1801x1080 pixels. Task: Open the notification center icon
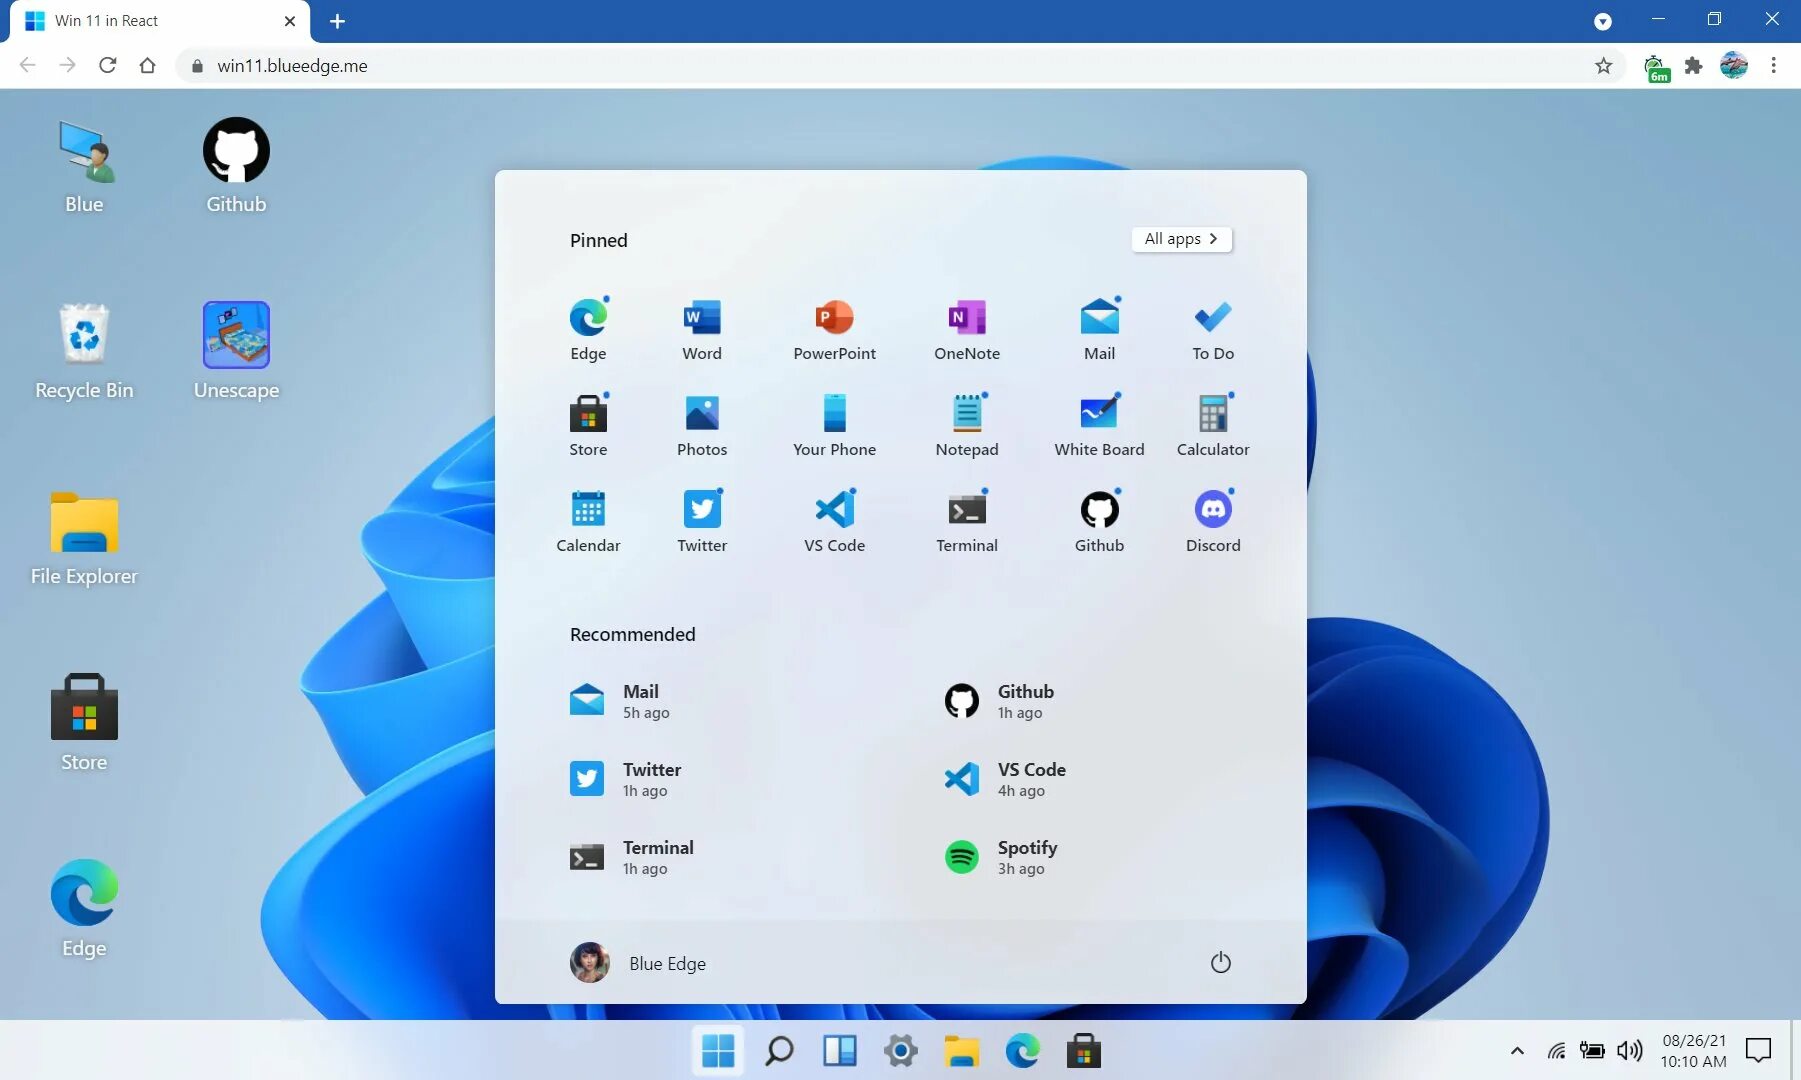[x=1758, y=1051]
